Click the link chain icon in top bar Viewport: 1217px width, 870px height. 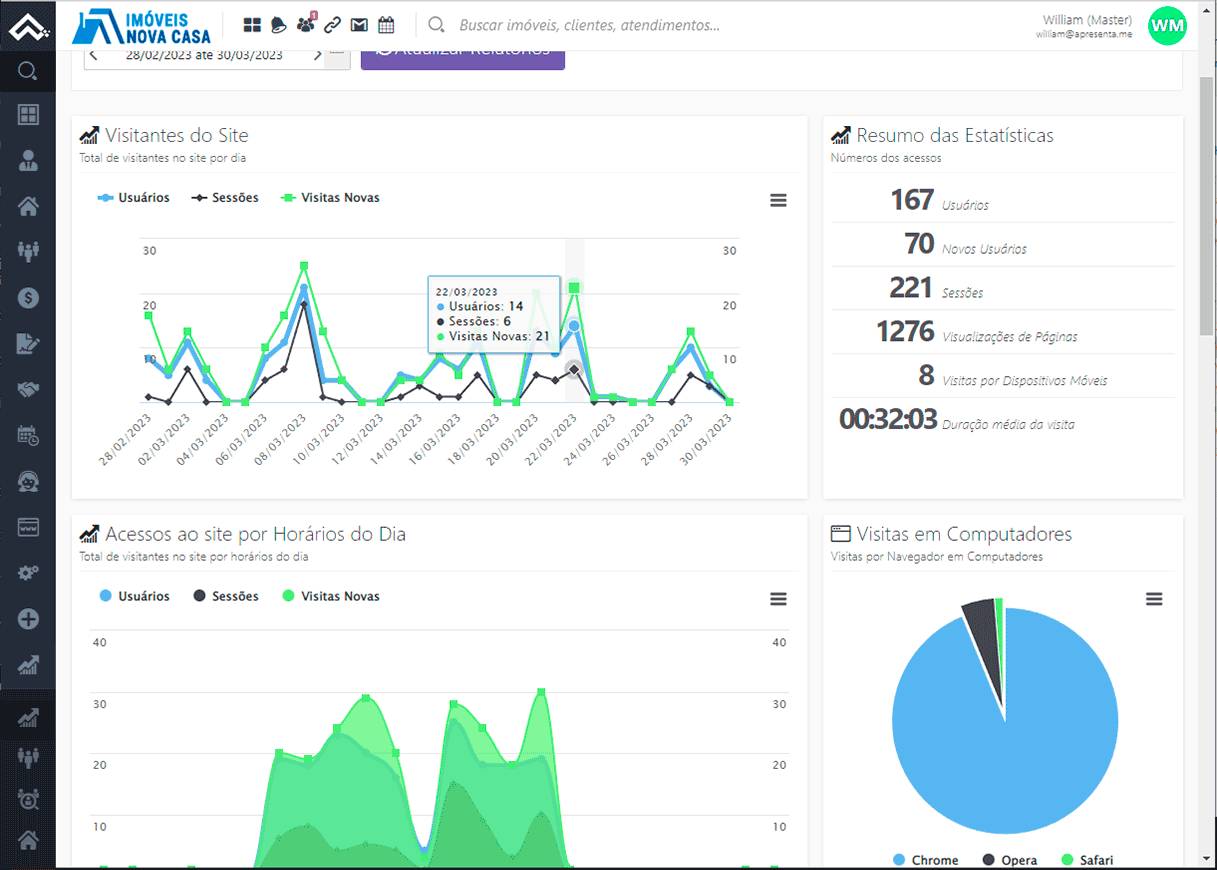pos(332,25)
